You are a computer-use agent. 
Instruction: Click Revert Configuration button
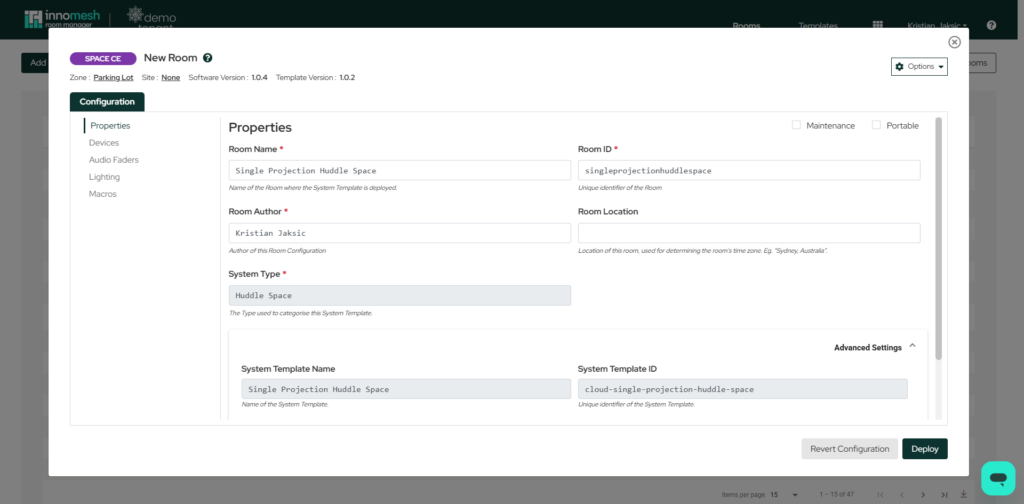tap(849, 449)
